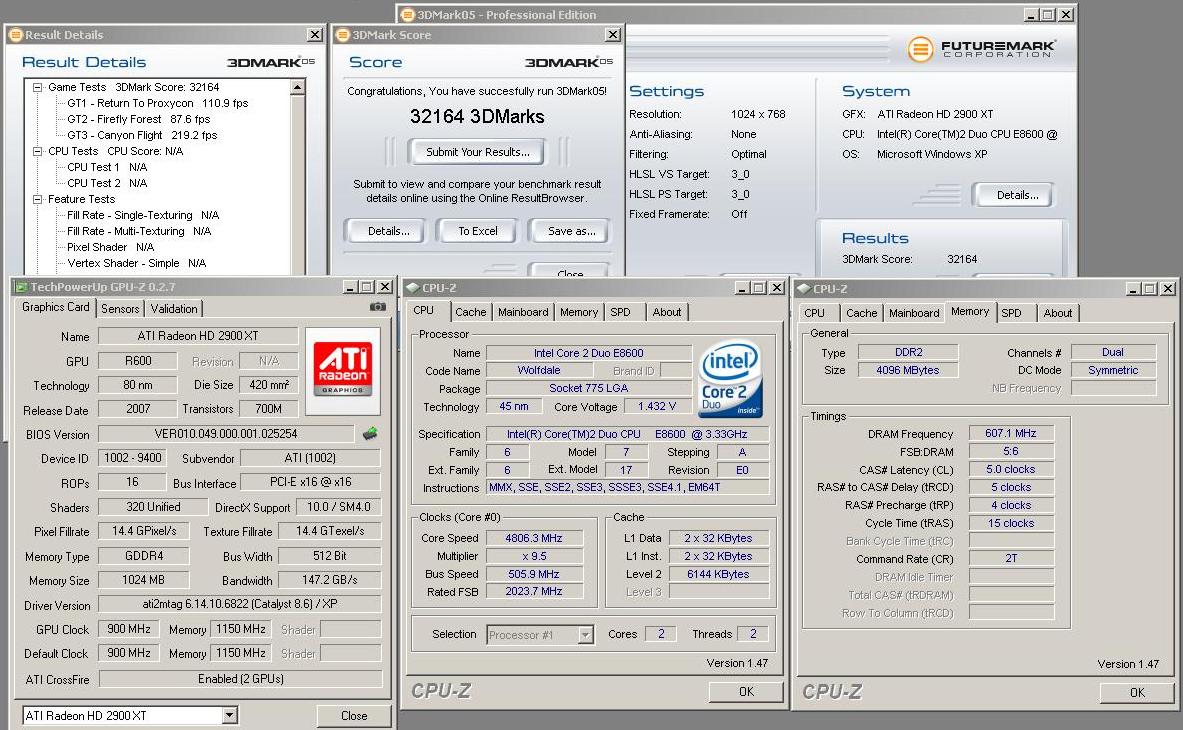Click OK in the Memory tab CPU-Z window

click(x=1137, y=692)
